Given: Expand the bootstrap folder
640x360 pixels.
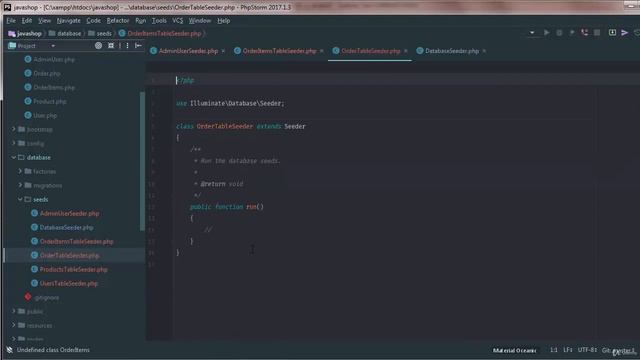Looking at the screenshot, I should point(13,129).
